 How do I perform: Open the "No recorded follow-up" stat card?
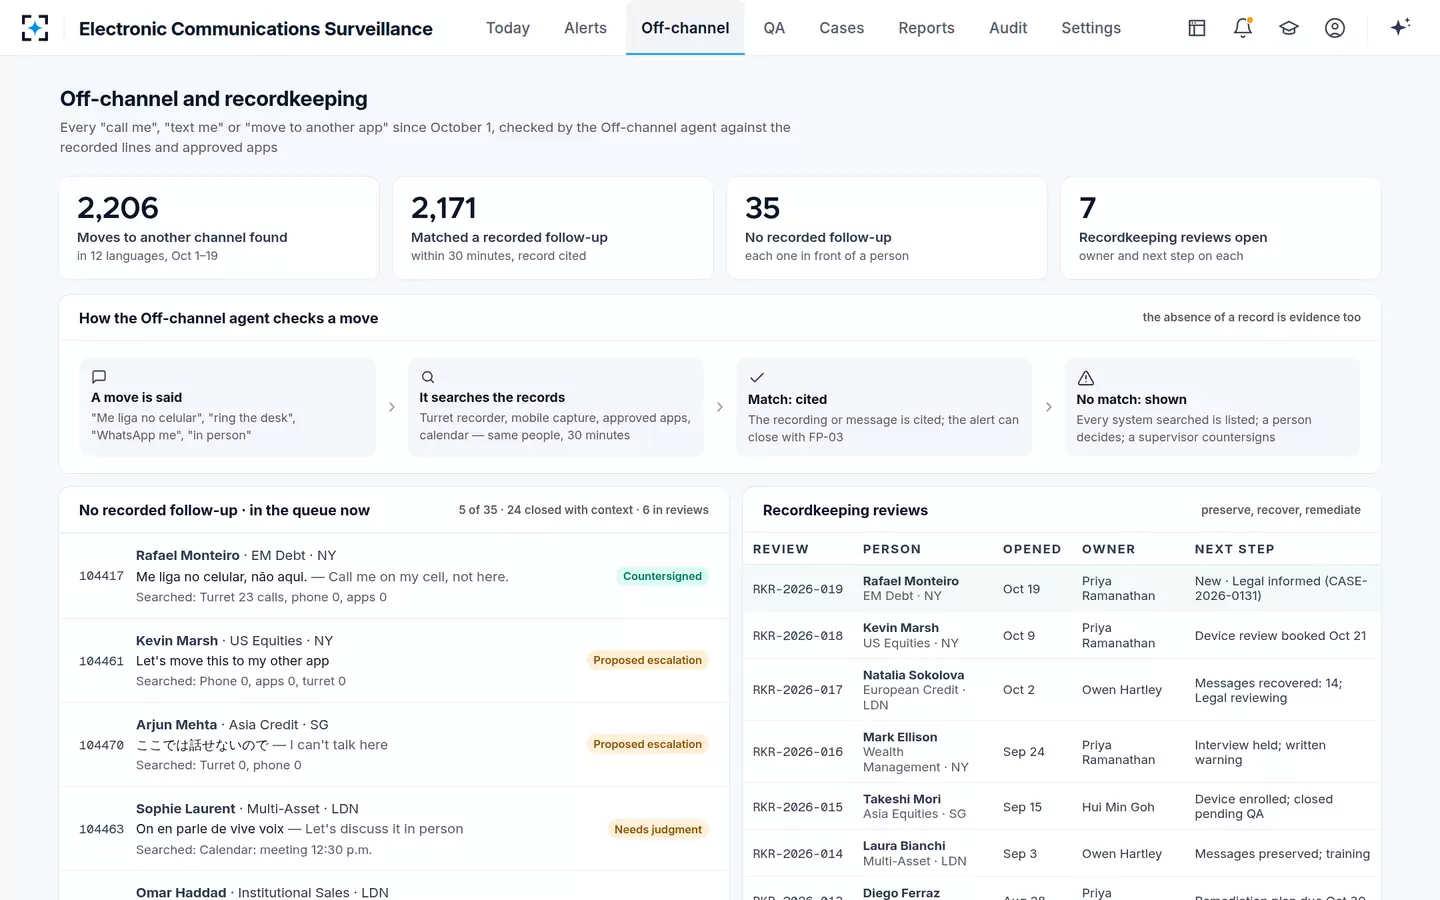[x=887, y=228]
